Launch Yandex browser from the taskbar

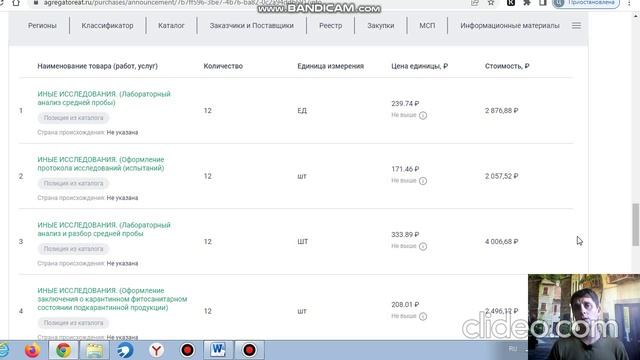pyautogui.click(x=156, y=350)
